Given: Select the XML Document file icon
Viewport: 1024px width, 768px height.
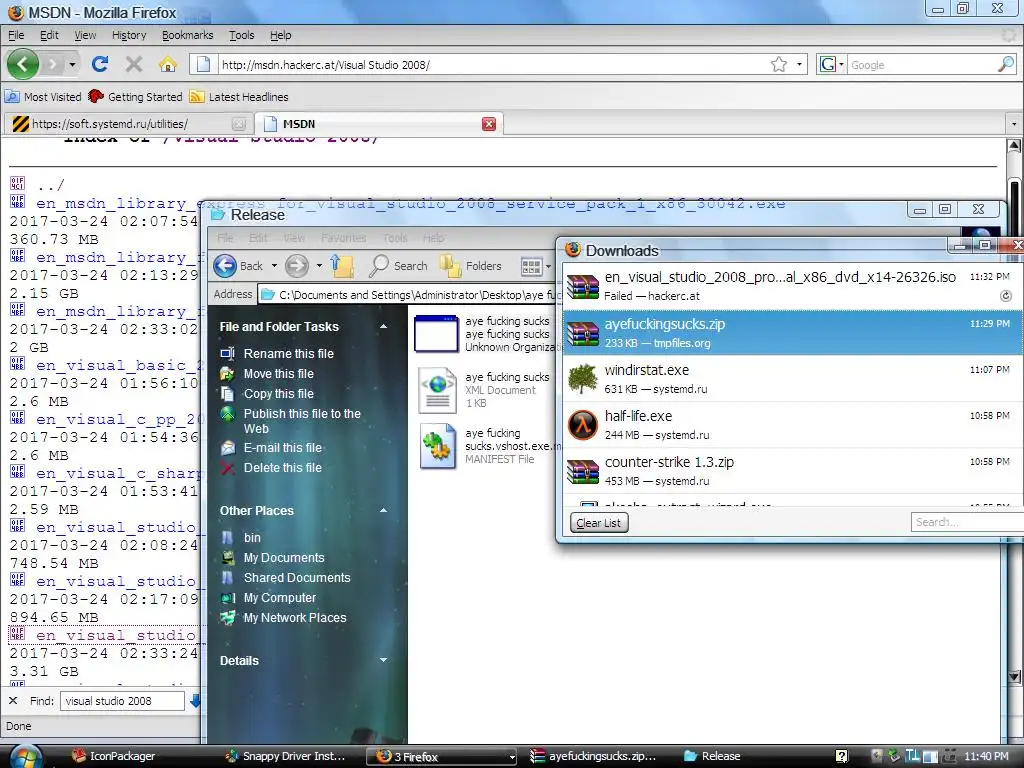Looking at the screenshot, I should 437,390.
